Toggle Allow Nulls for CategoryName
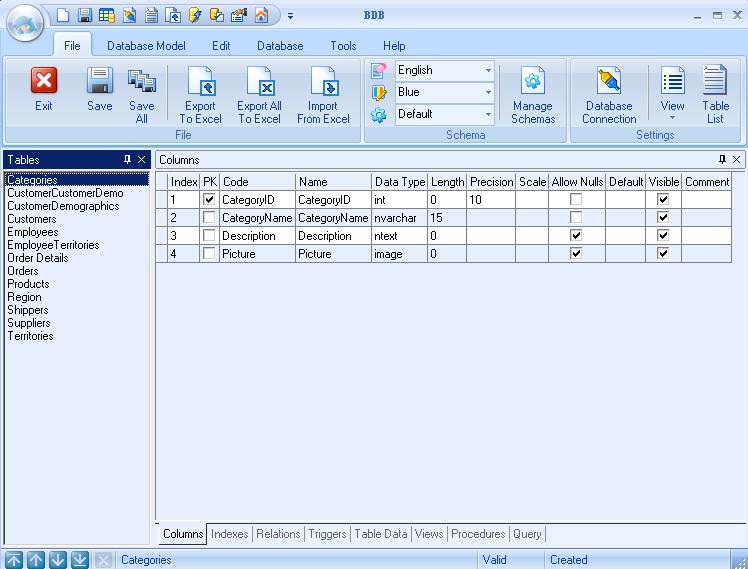 576,217
